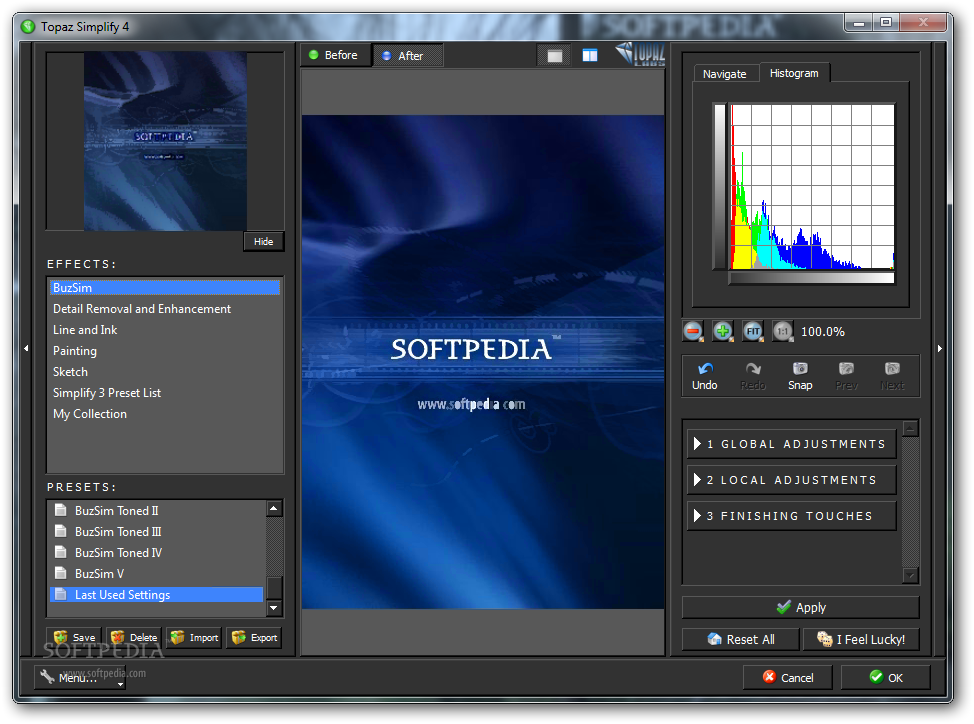Undo the last change
Viewport: 974px width, 724px height.
pyautogui.click(x=704, y=376)
